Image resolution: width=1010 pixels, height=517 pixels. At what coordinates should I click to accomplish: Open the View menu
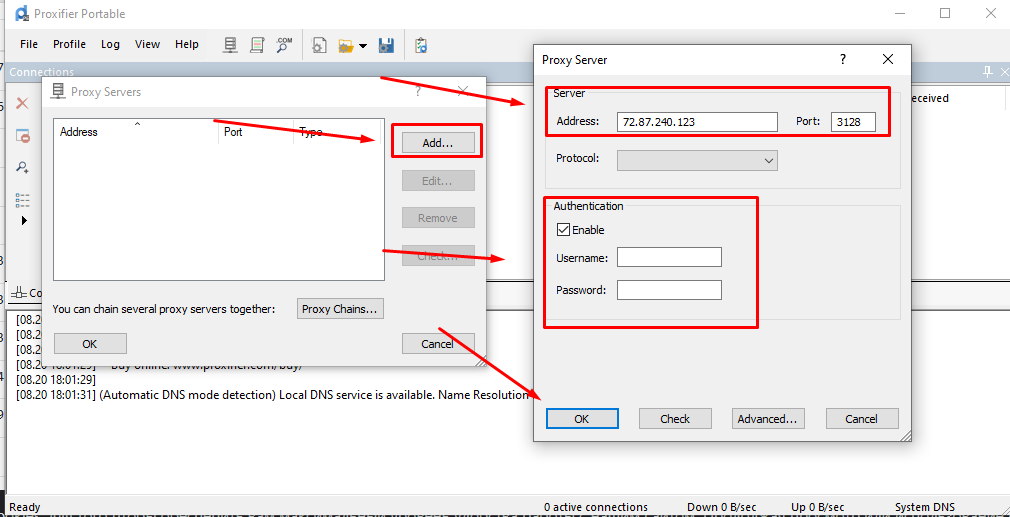point(148,44)
